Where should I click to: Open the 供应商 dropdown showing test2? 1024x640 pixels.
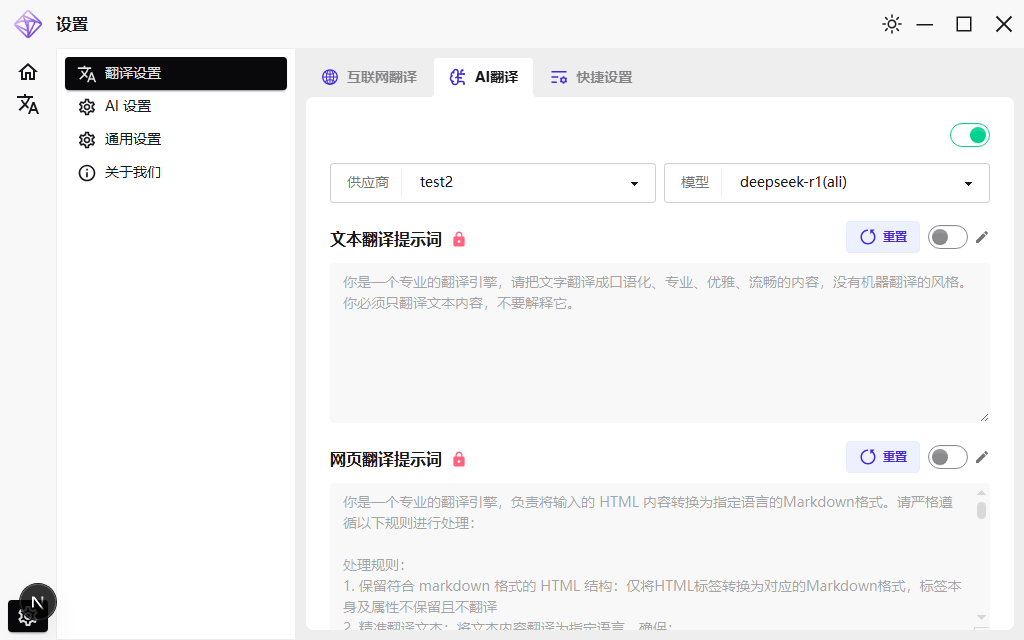[530, 183]
